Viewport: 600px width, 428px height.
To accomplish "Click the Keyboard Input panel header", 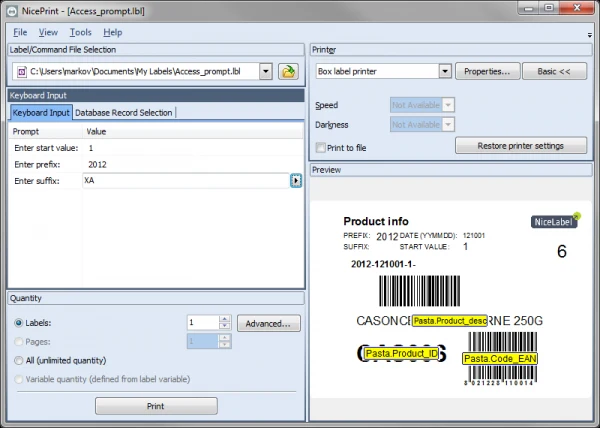I will coord(156,95).
